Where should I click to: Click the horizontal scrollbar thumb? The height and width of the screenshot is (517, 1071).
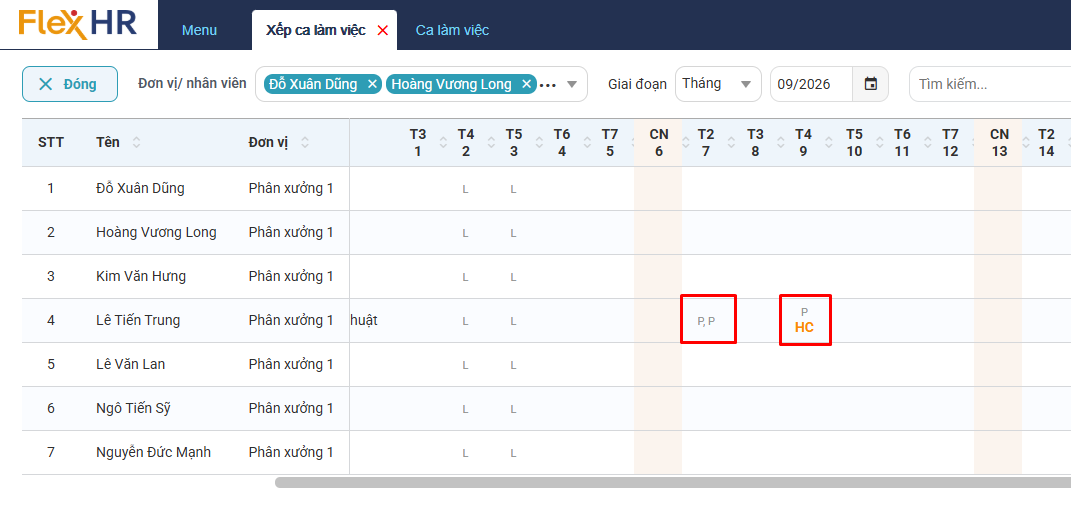tap(673, 483)
